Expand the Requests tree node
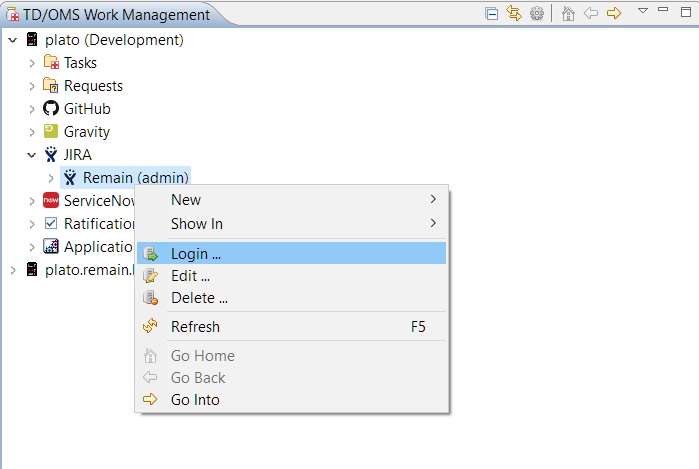699x469 pixels. tap(32, 86)
